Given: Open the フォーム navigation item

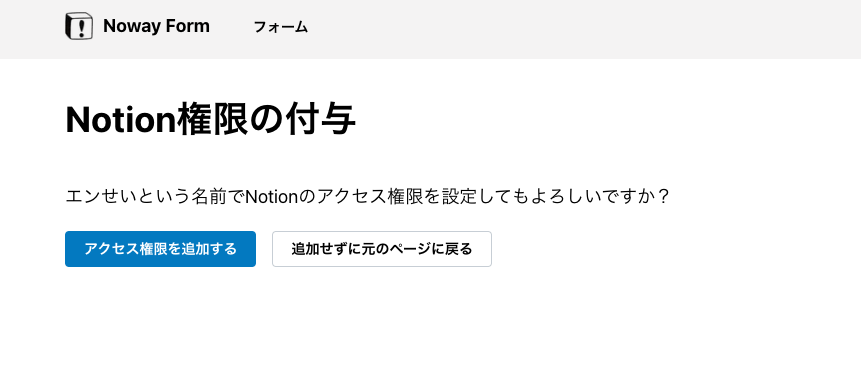Looking at the screenshot, I should pyautogui.click(x=281, y=27).
